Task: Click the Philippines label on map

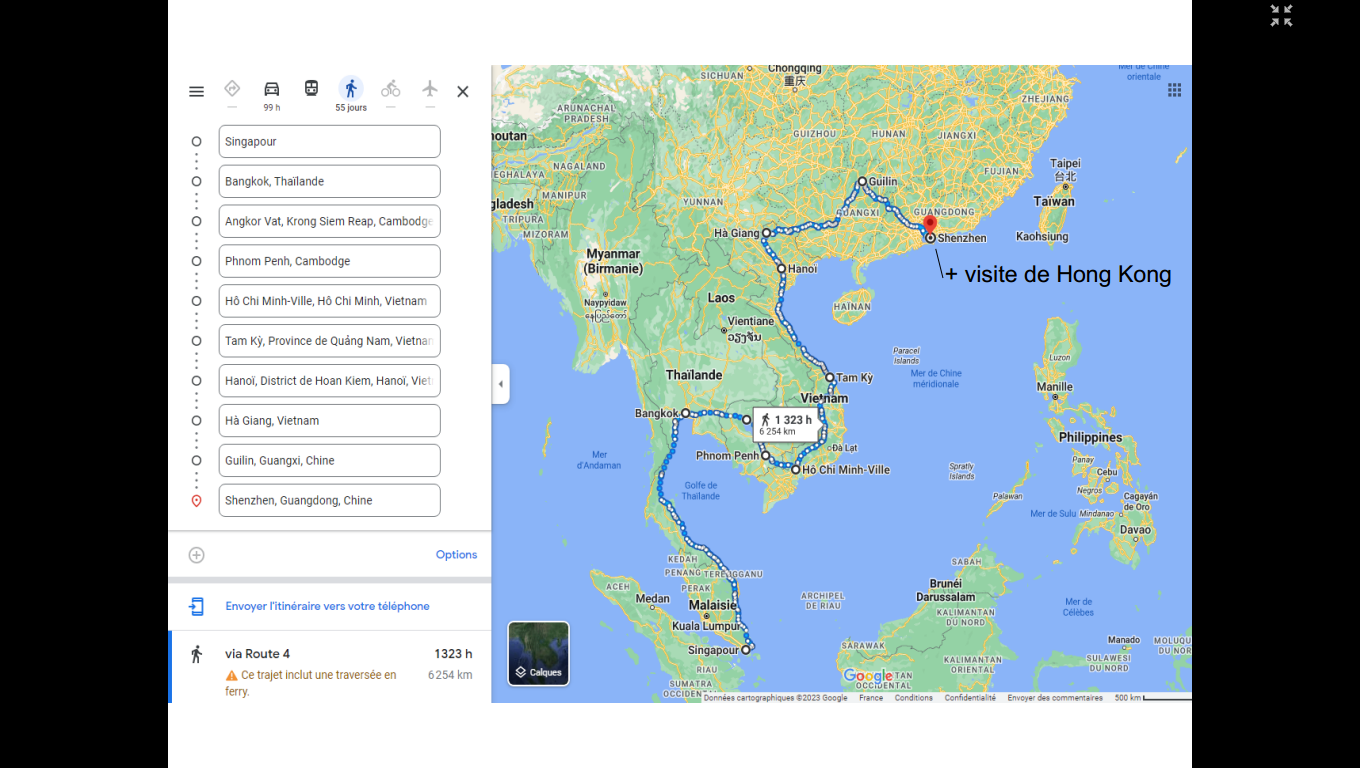Action: 1090,437
